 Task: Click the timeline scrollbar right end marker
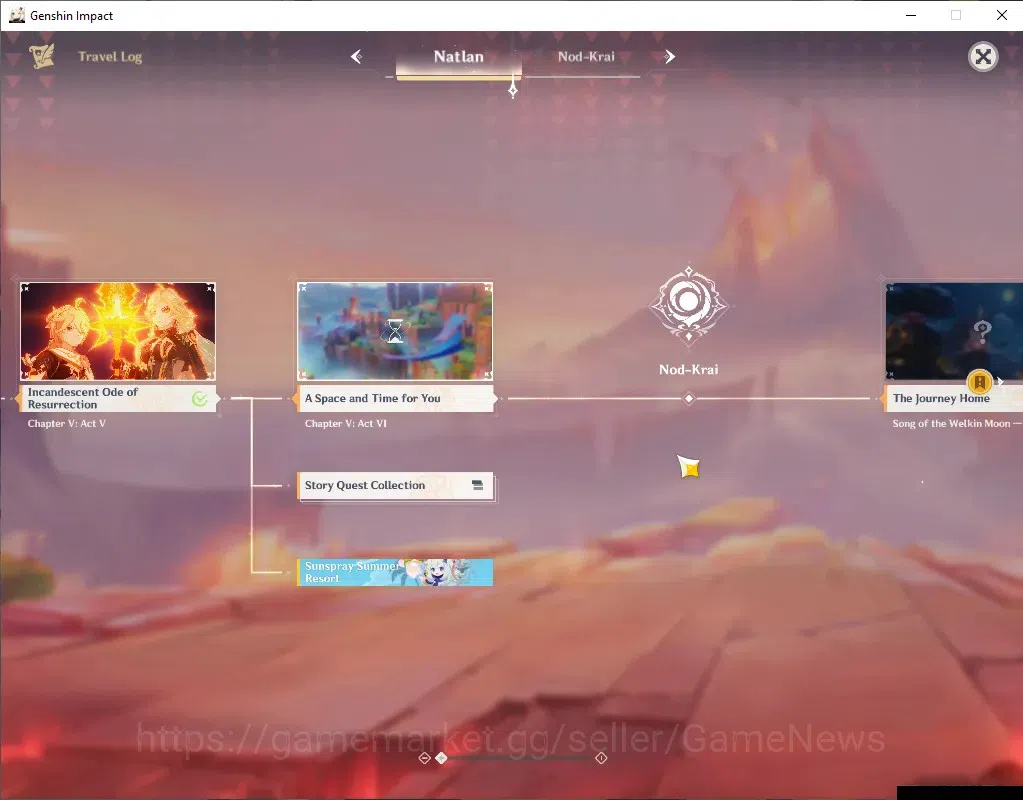601,758
